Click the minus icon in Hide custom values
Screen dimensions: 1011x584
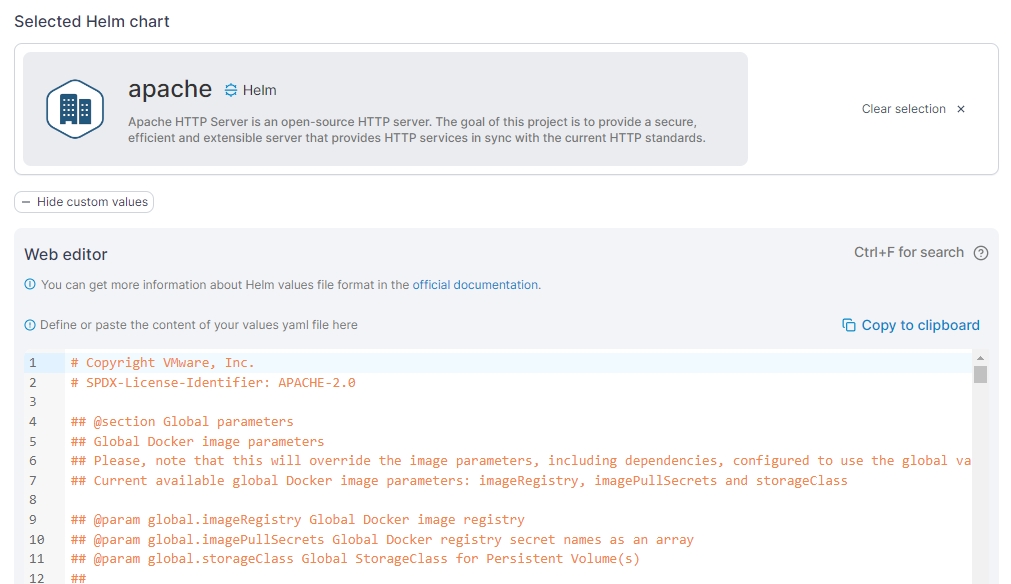(26, 202)
